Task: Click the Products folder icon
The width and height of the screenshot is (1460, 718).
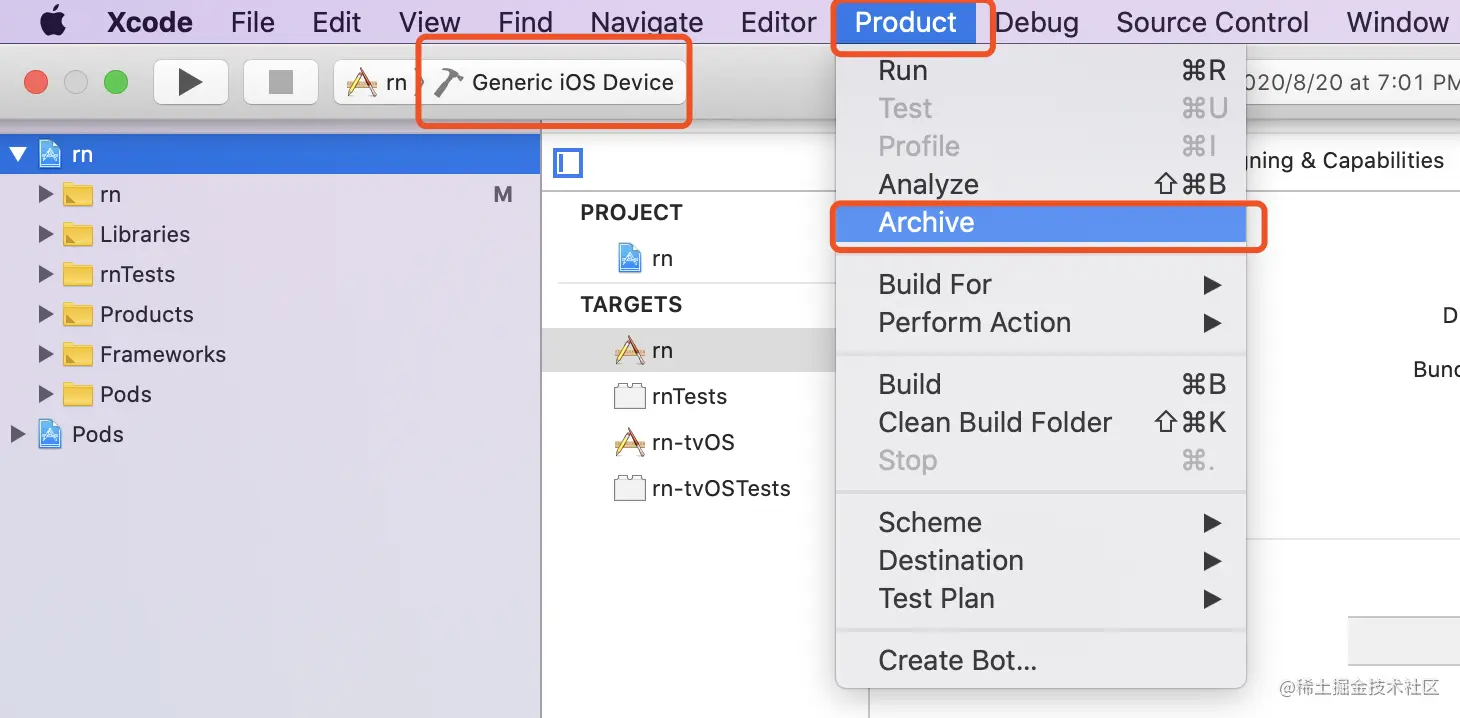Action: [77, 315]
